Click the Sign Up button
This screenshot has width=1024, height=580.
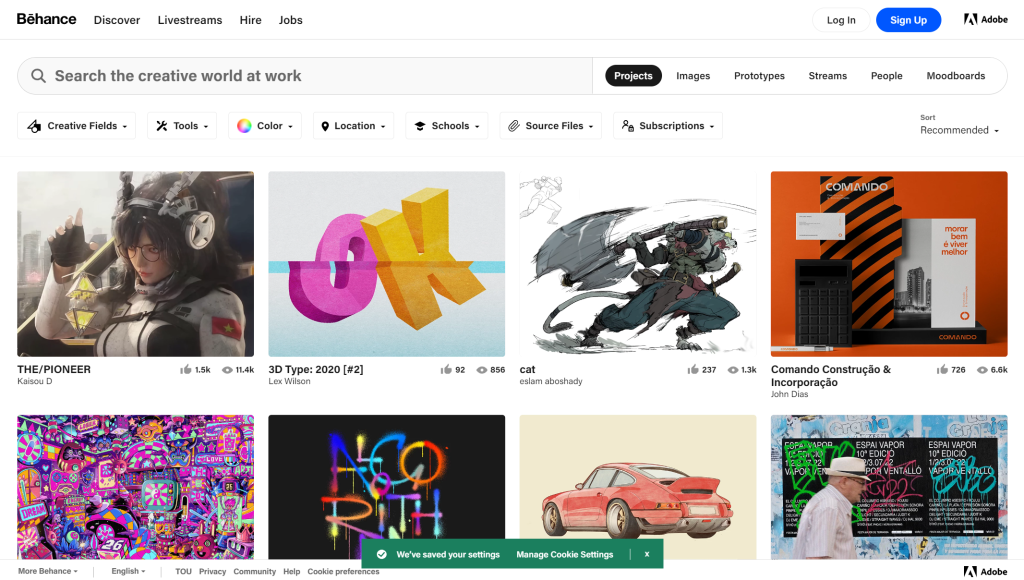click(x=908, y=19)
